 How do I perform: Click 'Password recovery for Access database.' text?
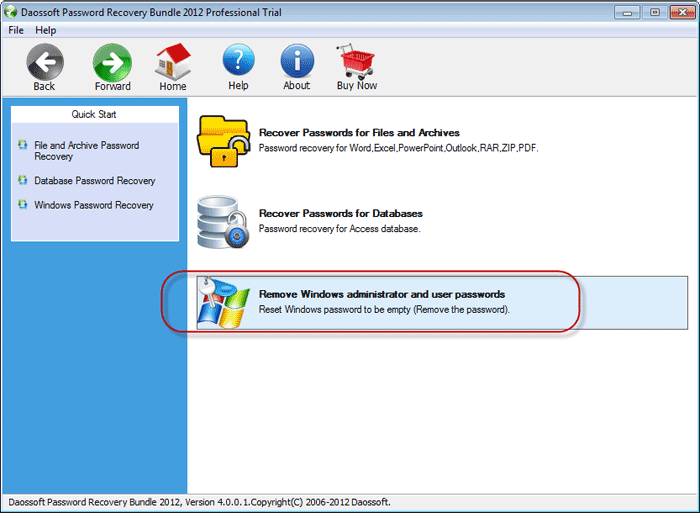tap(340, 229)
